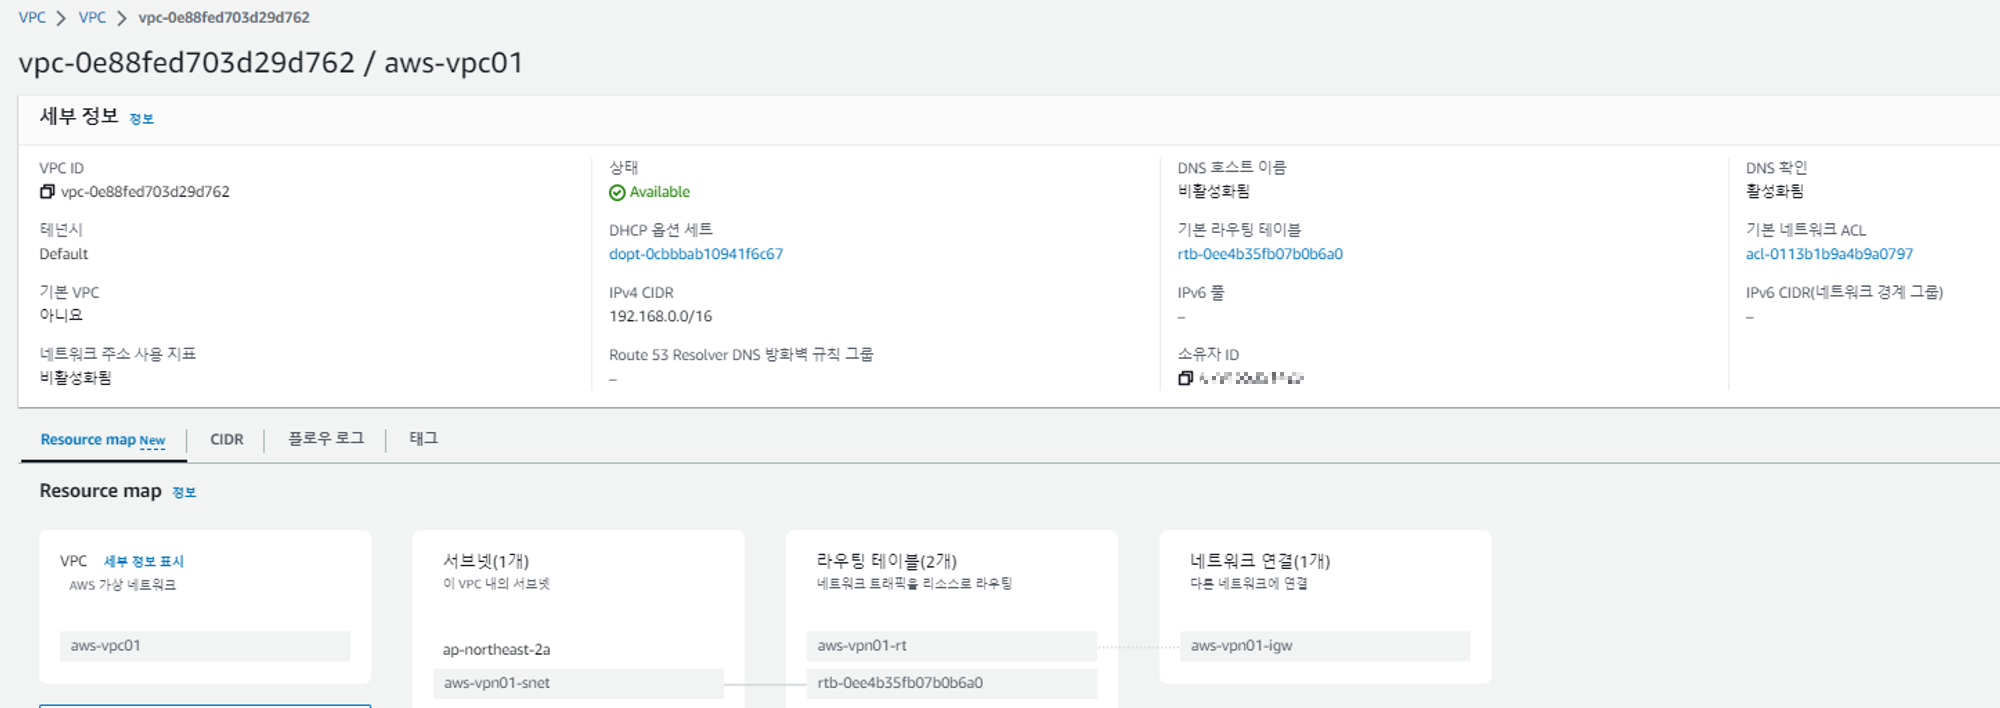Click the 라우팅 테이블(2개) card heading

tap(887, 561)
